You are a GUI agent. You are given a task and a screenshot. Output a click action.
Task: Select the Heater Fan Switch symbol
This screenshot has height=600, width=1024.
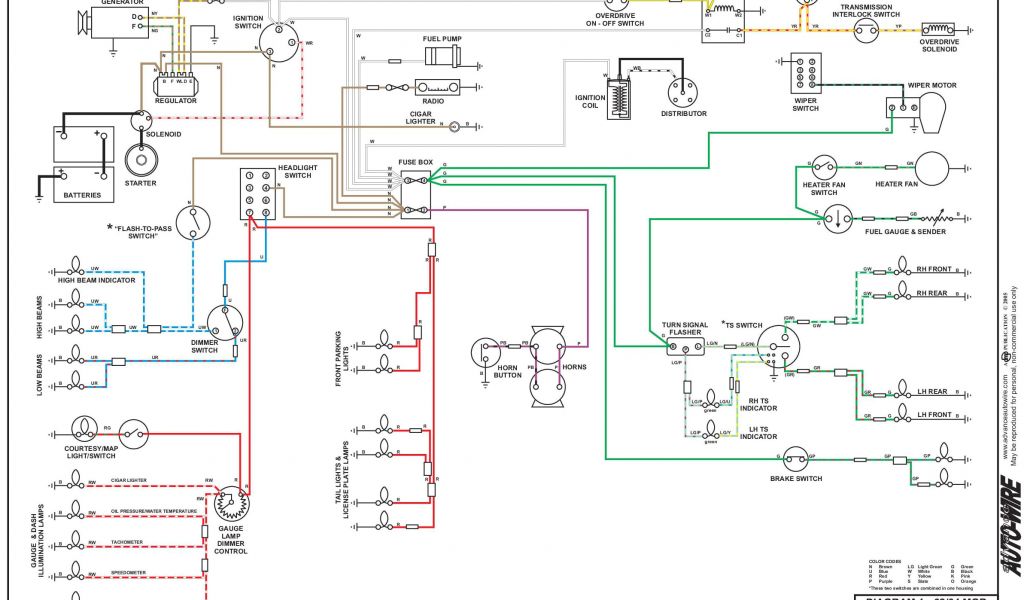826,167
